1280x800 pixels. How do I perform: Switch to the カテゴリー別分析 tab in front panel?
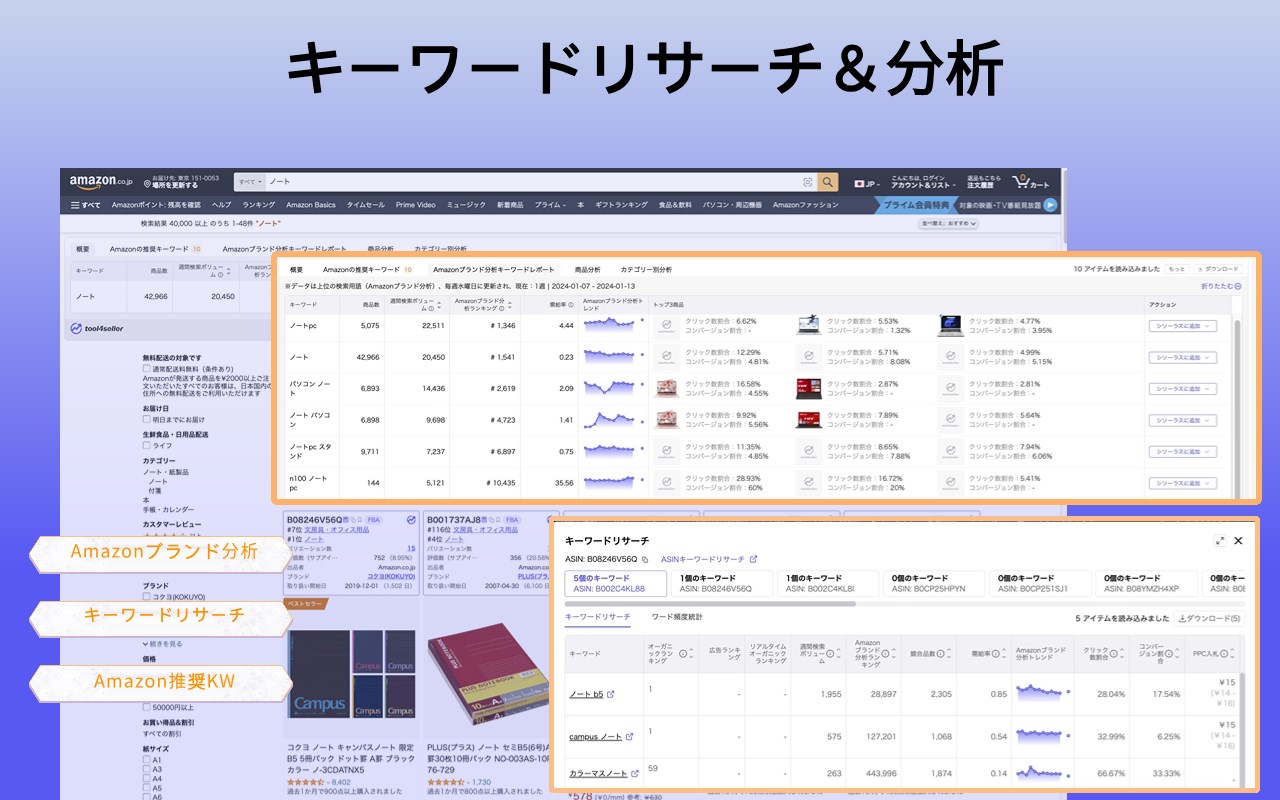click(x=646, y=269)
